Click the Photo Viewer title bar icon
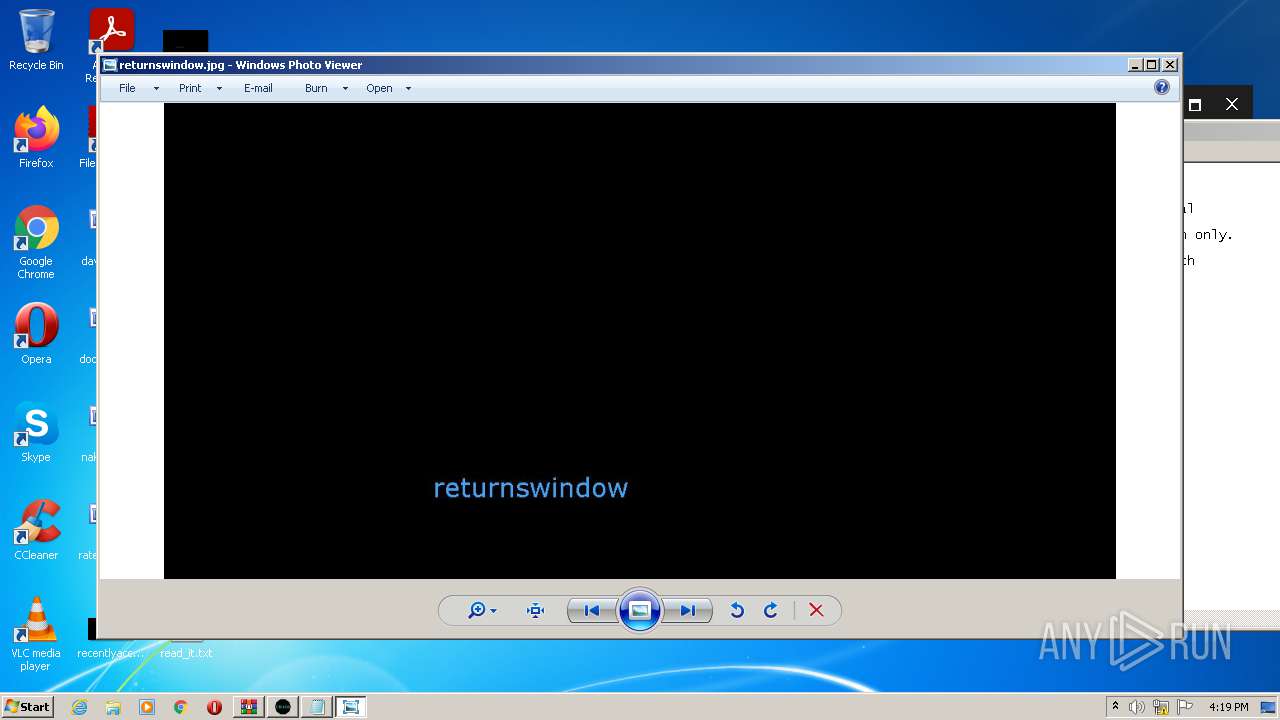The width and height of the screenshot is (1280, 720). click(x=110, y=65)
